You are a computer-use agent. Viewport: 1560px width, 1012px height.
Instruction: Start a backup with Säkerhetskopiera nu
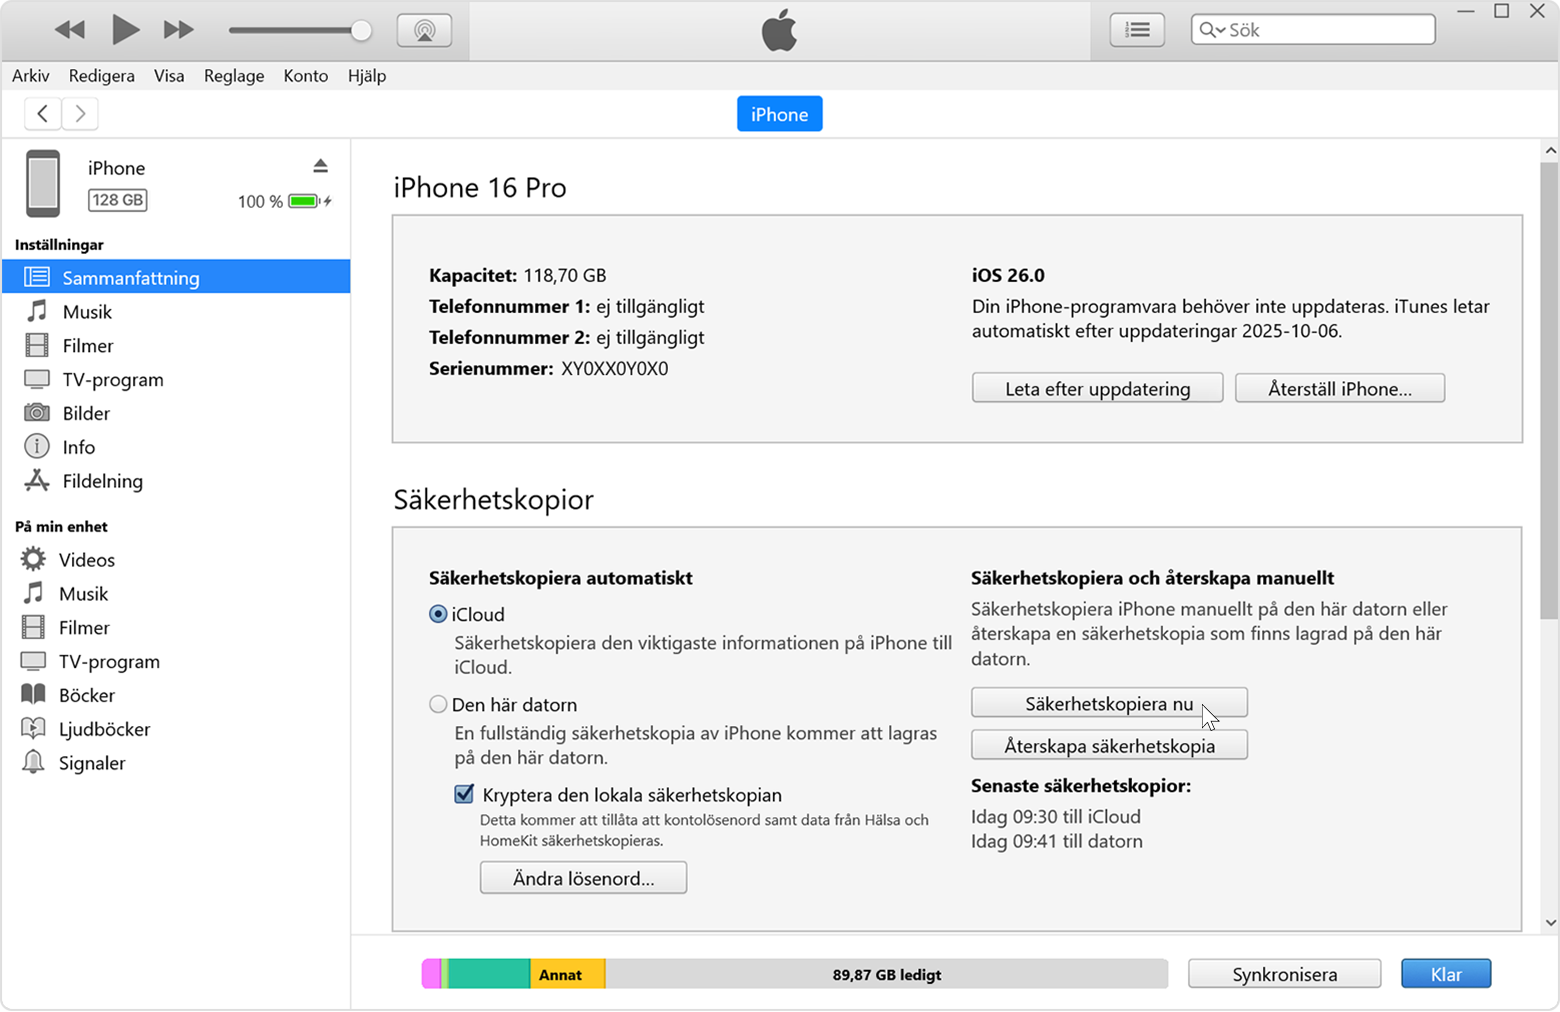click(1109, 702)
